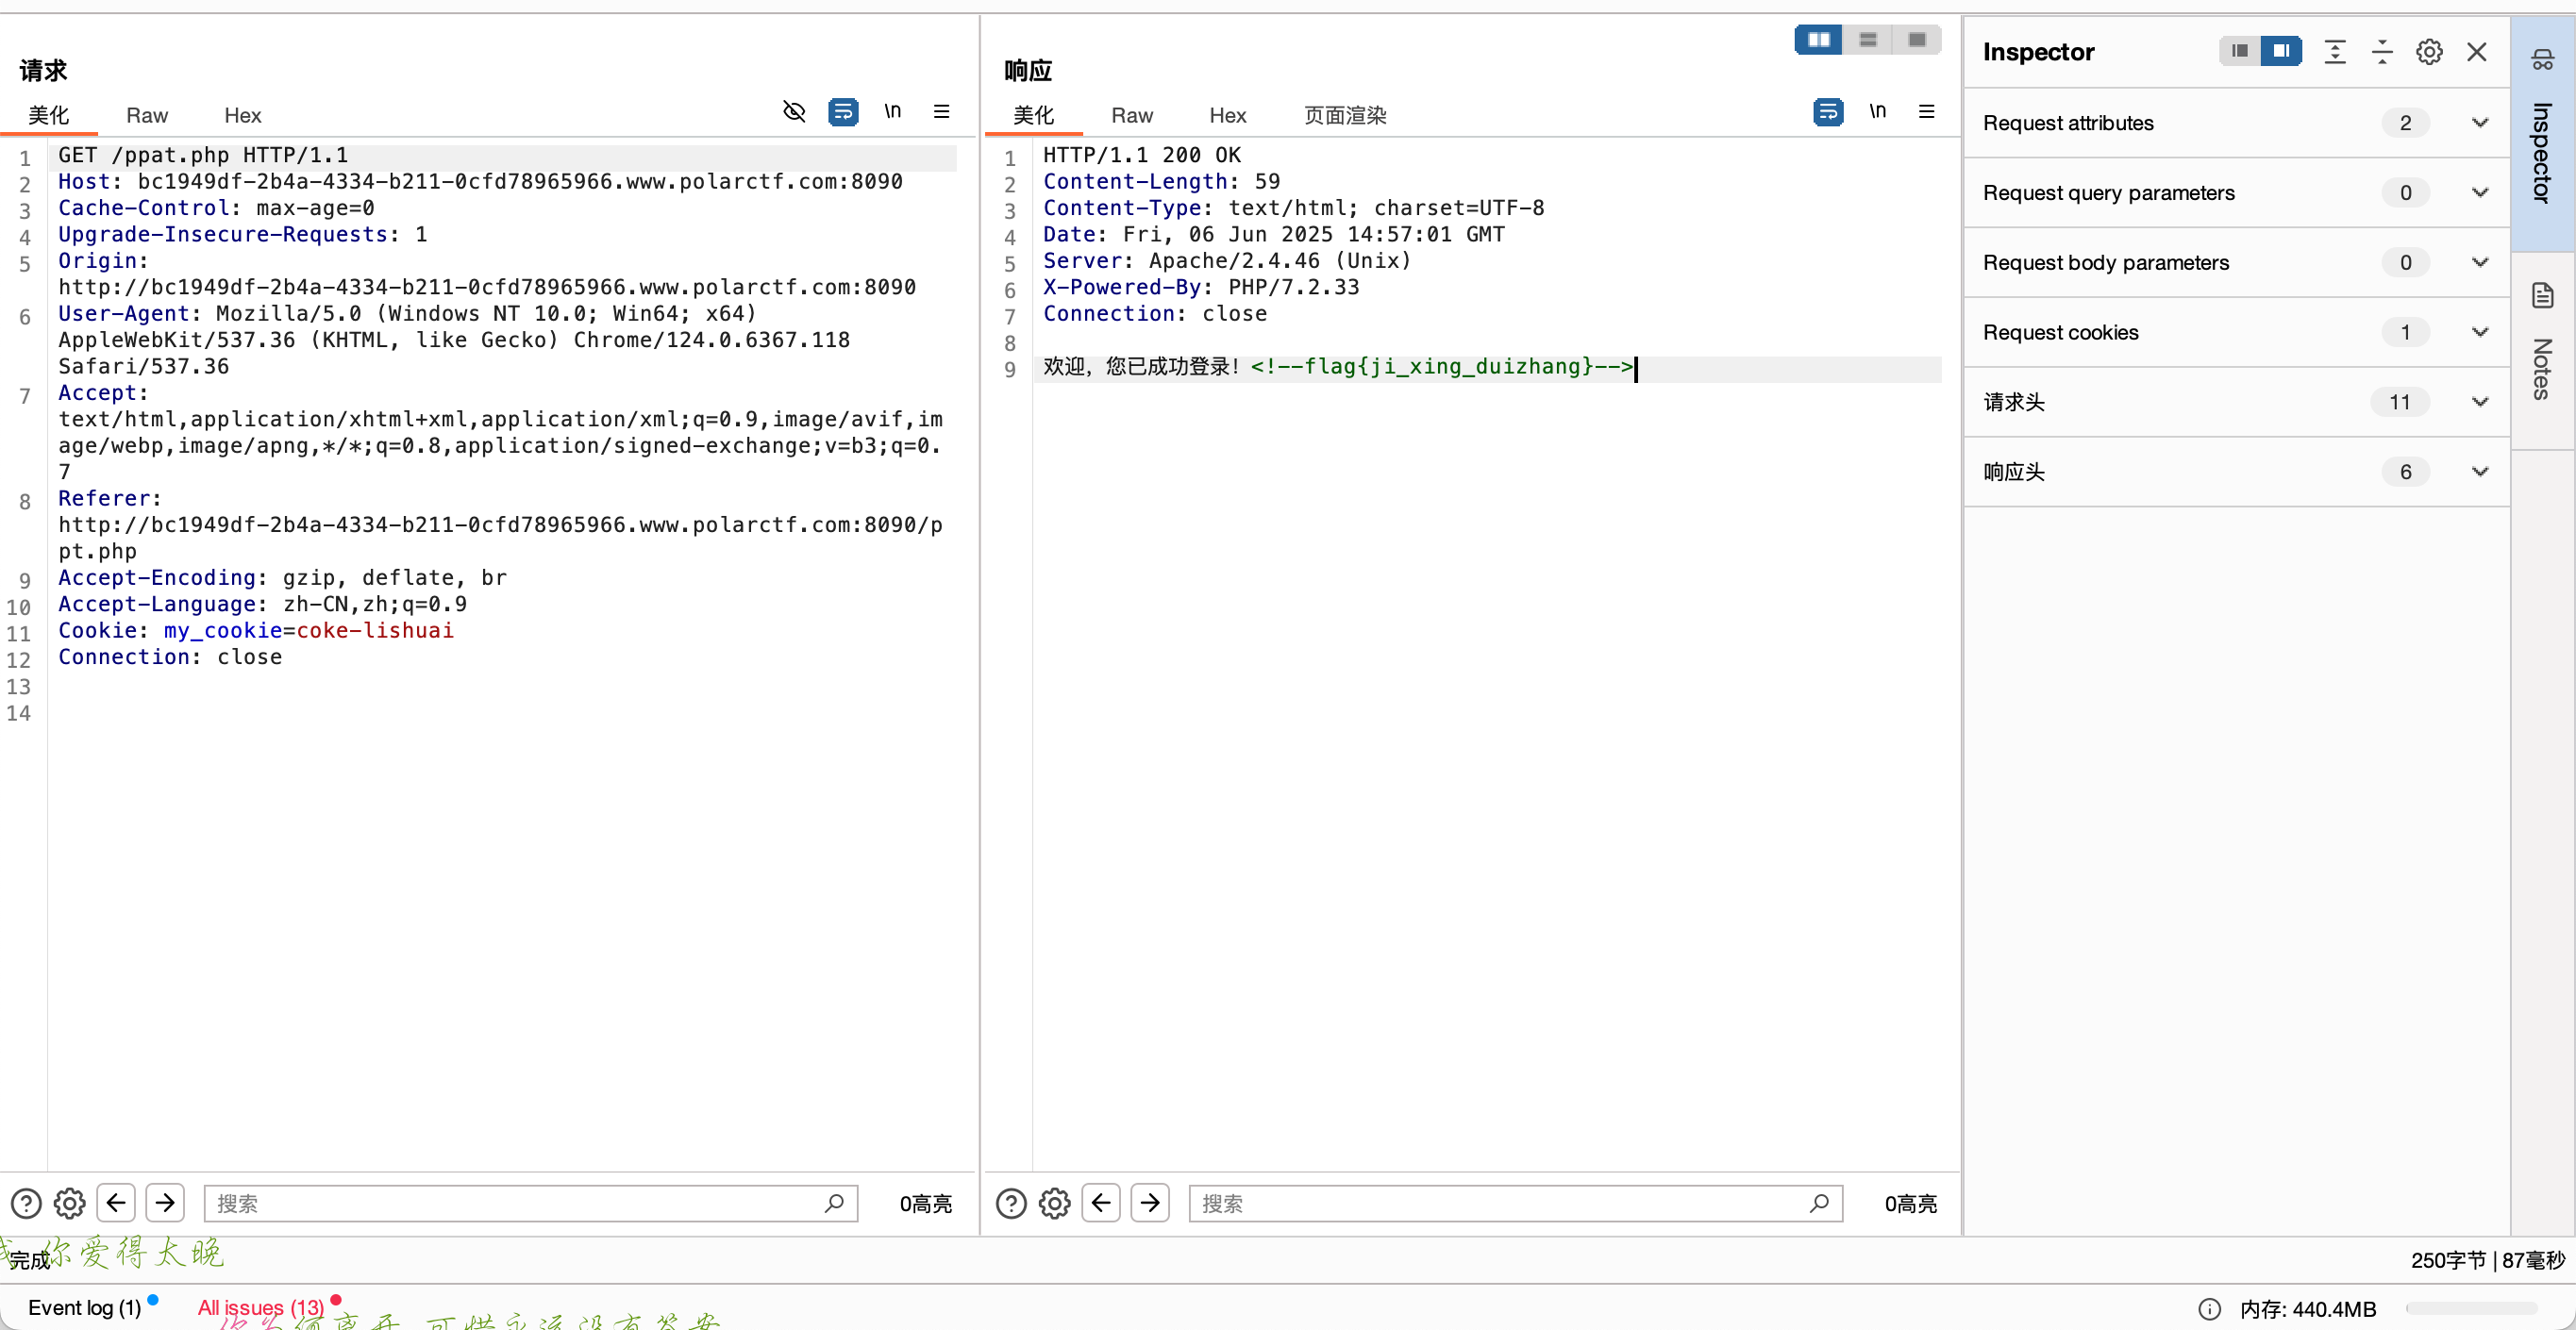Open All issues link
The image size is (2576, 1330).
tap(260, 1307)
